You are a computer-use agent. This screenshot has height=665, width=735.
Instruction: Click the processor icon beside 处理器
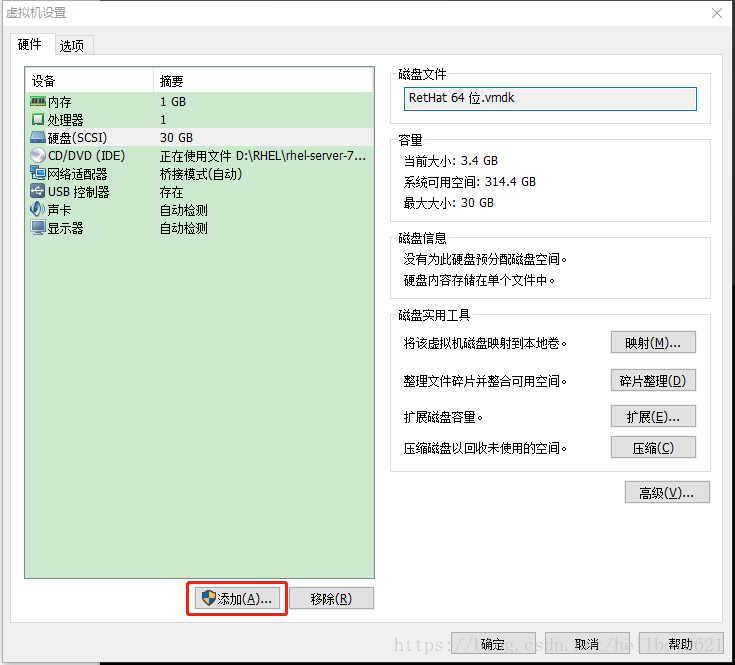(x=38, y=120)
